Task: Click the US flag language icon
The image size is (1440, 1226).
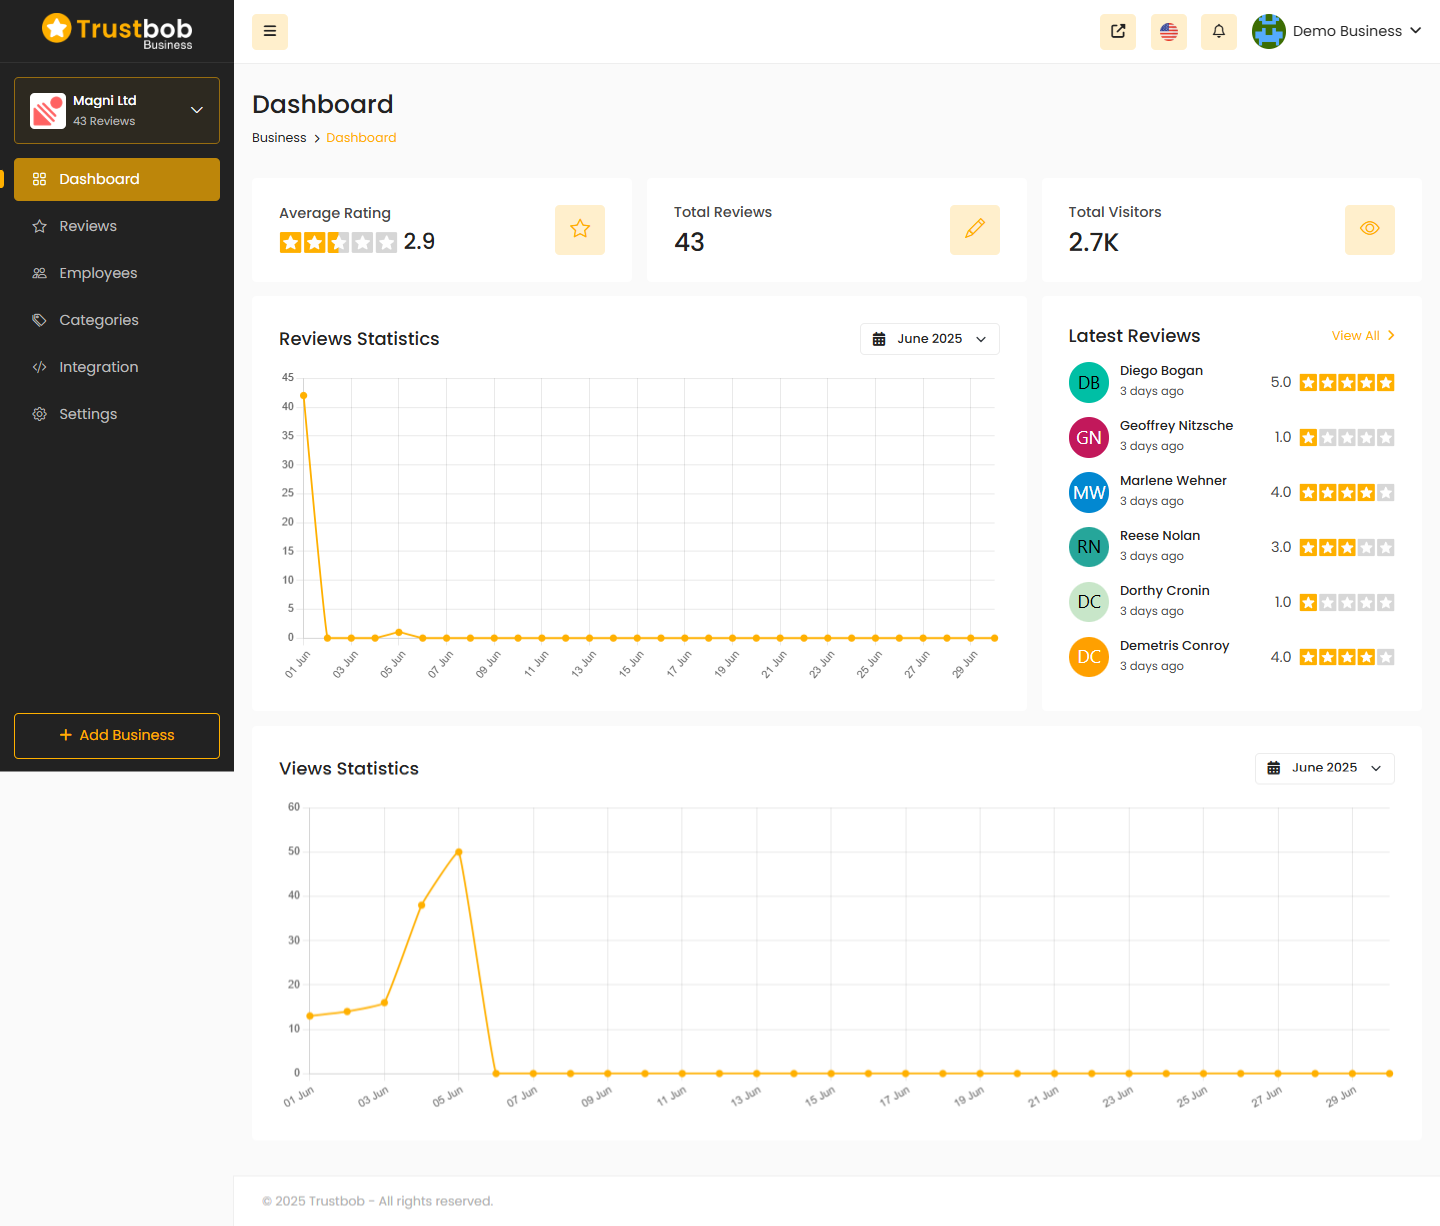Action: (x=1168, y=32)
